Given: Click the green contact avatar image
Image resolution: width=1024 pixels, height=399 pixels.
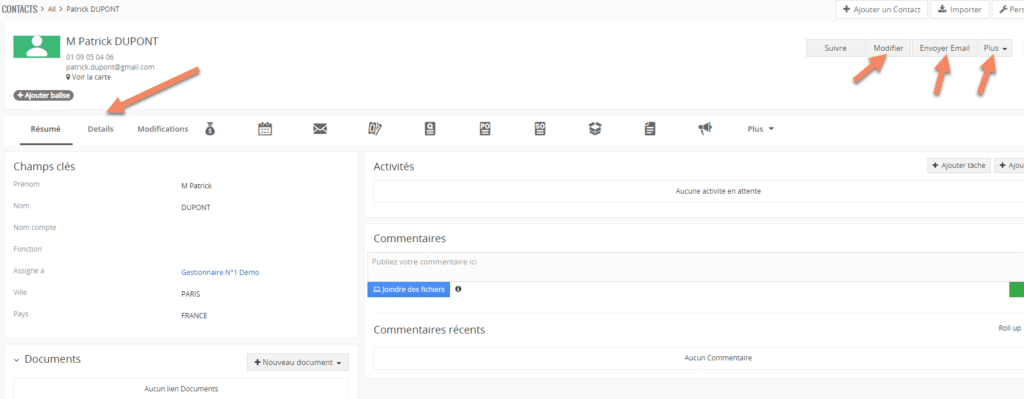Looking at the screenshot, I should tap(37, 46).
